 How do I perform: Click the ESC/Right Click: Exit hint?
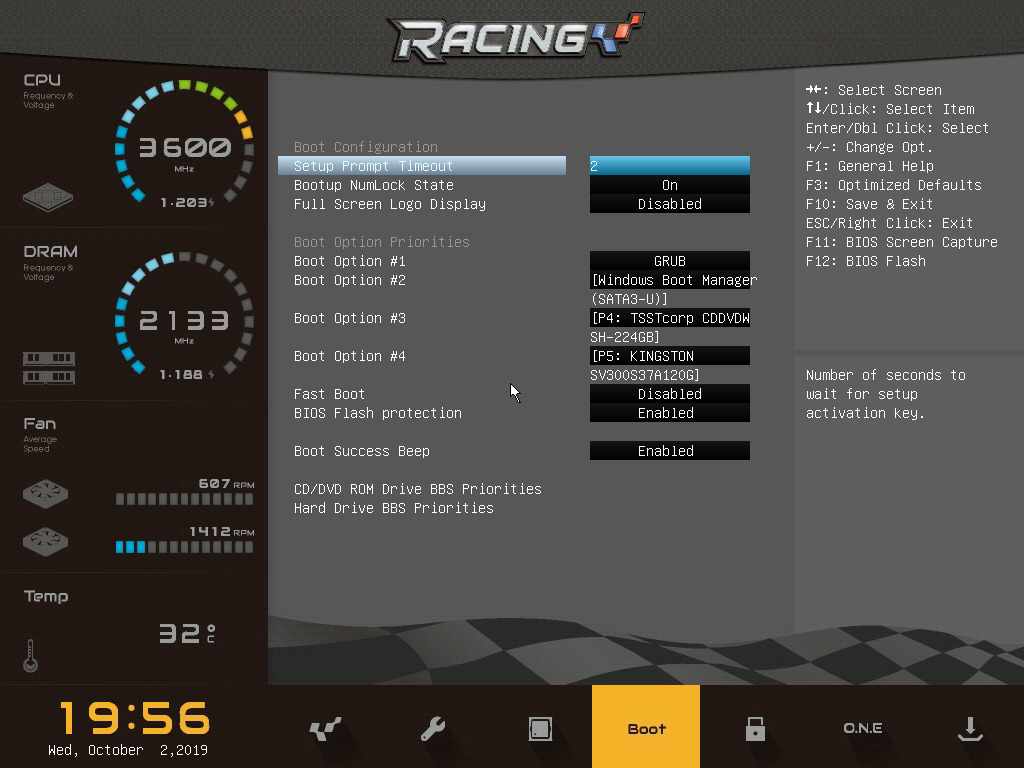click(889, 223)
